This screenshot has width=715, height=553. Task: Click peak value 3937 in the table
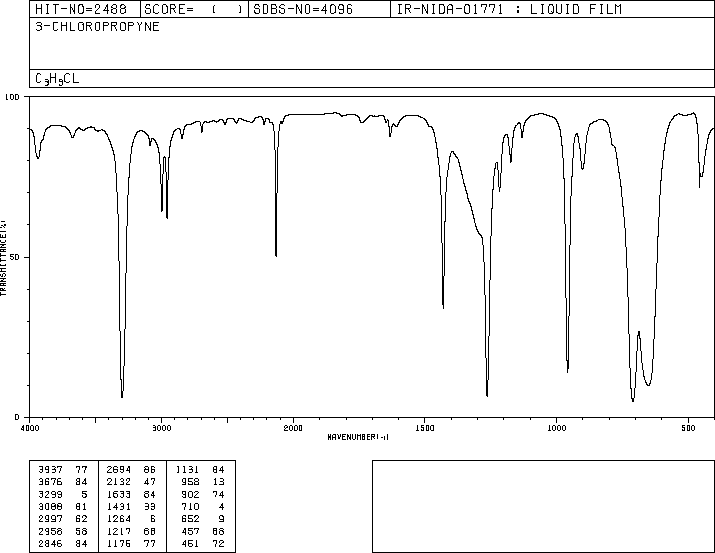[50, 470]
